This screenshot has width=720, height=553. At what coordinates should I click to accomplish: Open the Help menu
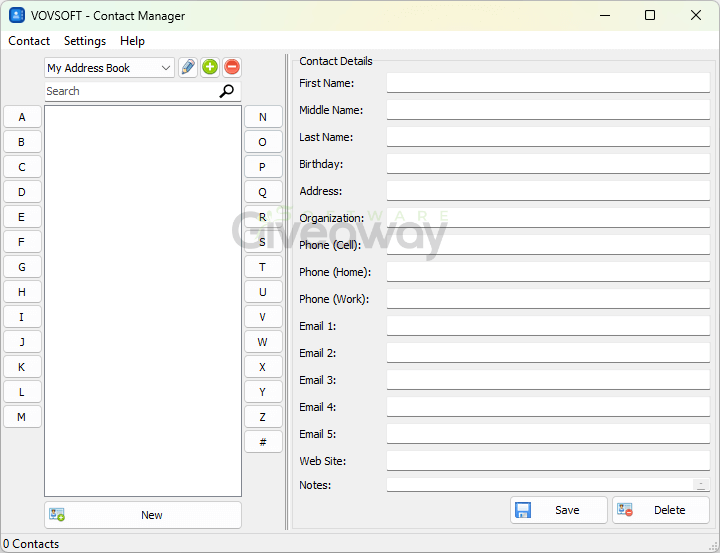click(132, 41)
